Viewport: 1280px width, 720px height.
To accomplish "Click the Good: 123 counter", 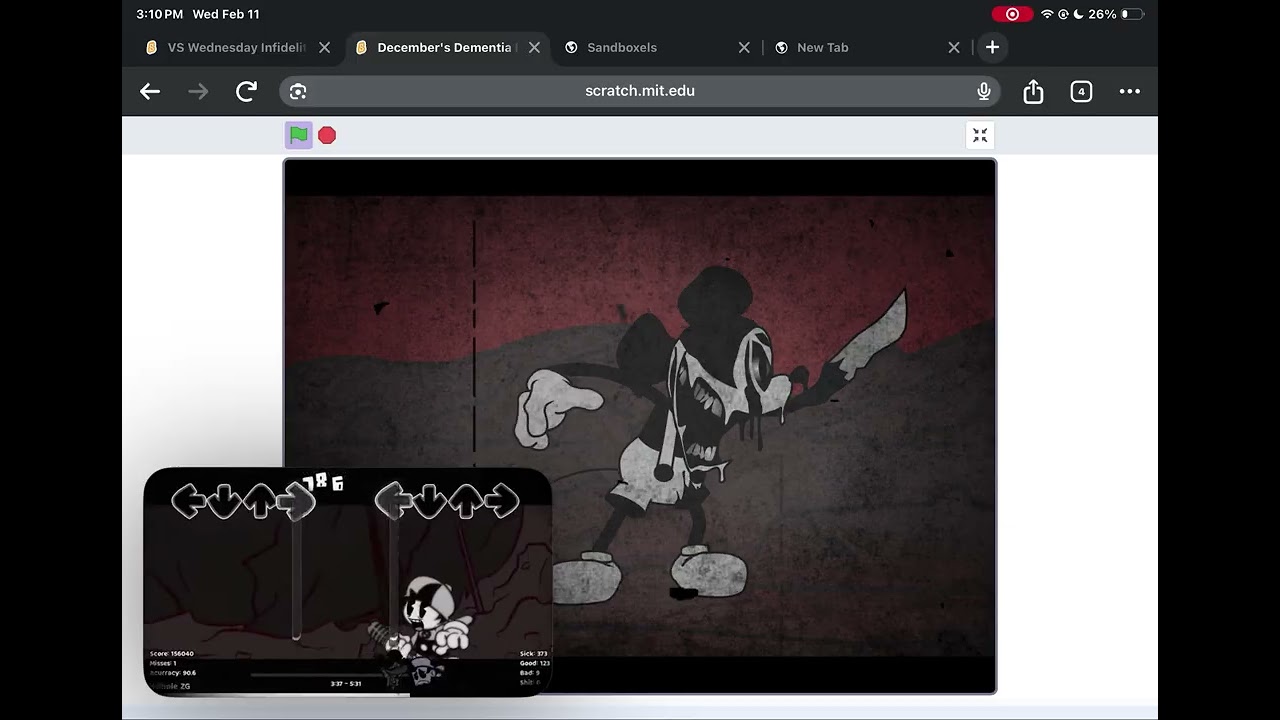I will pos(535,663).
